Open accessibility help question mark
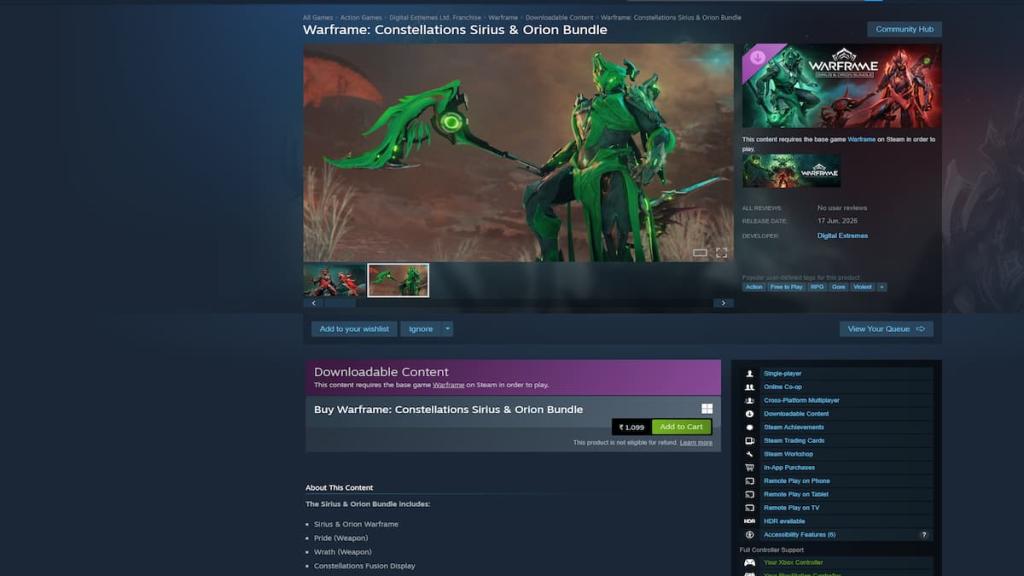1024x576 pixels. point(923,535)
